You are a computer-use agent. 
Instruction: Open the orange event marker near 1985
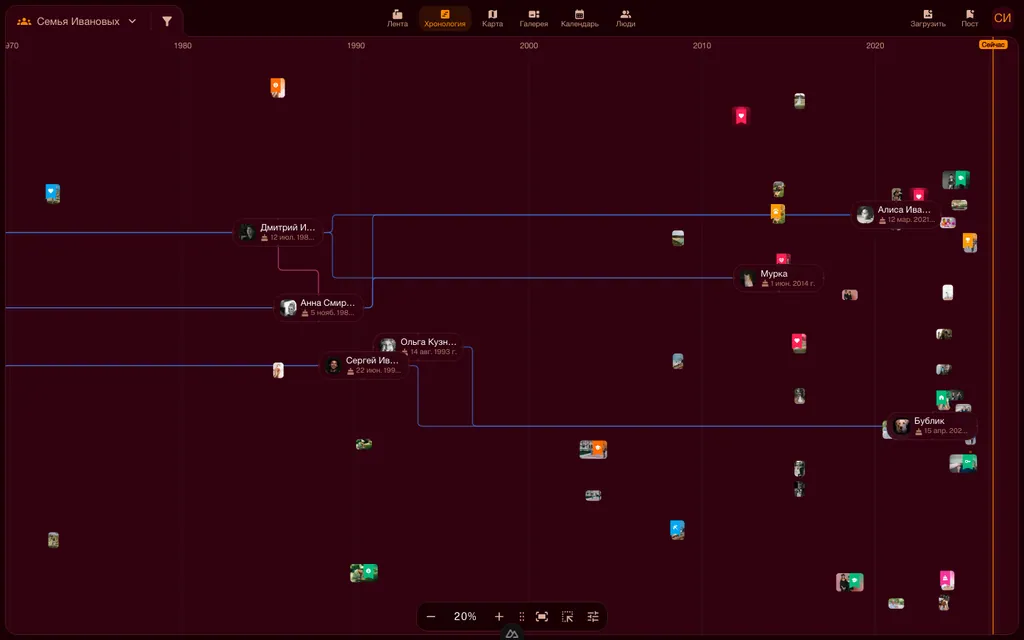point(278,88)
